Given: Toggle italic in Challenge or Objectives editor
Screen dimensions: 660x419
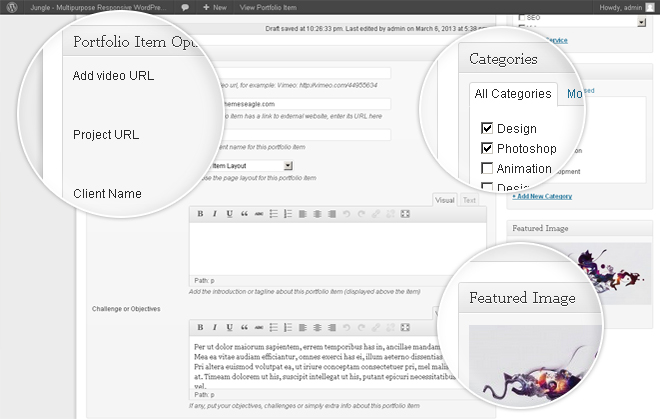Looking at the screenshot, I should point(215,327).
